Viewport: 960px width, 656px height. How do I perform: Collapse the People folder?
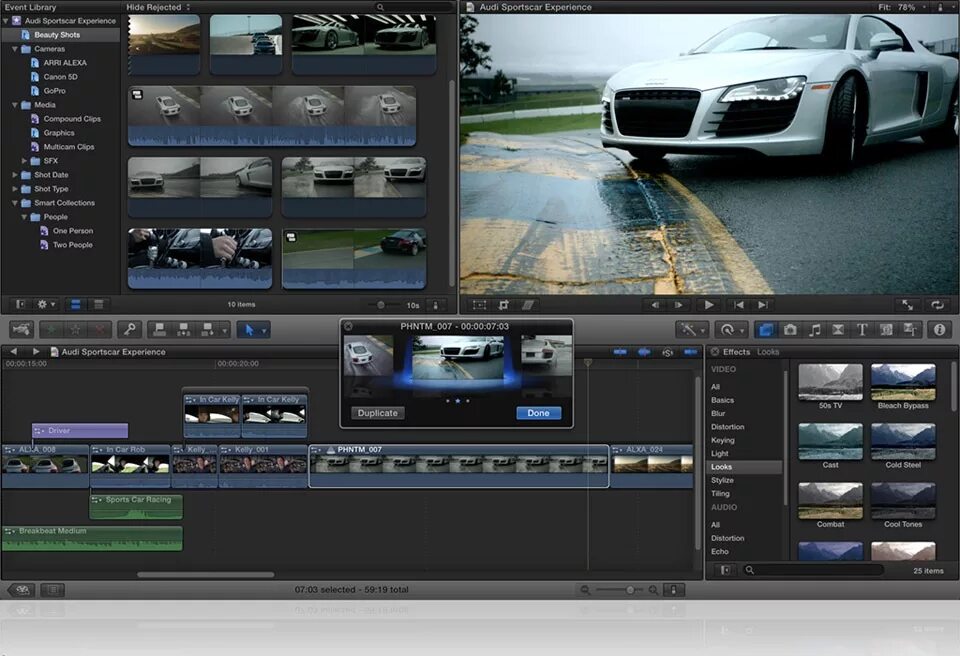pos(24,217)
